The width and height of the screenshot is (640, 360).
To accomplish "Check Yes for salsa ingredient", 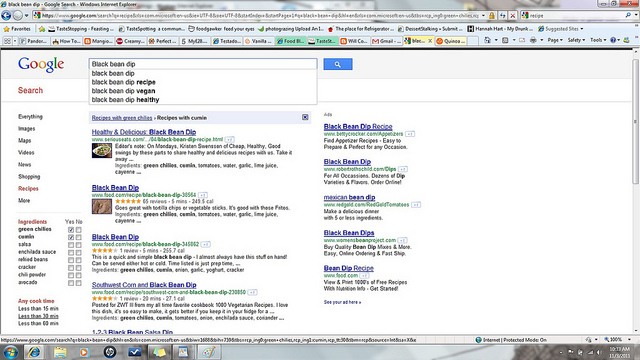I will 71,245.
